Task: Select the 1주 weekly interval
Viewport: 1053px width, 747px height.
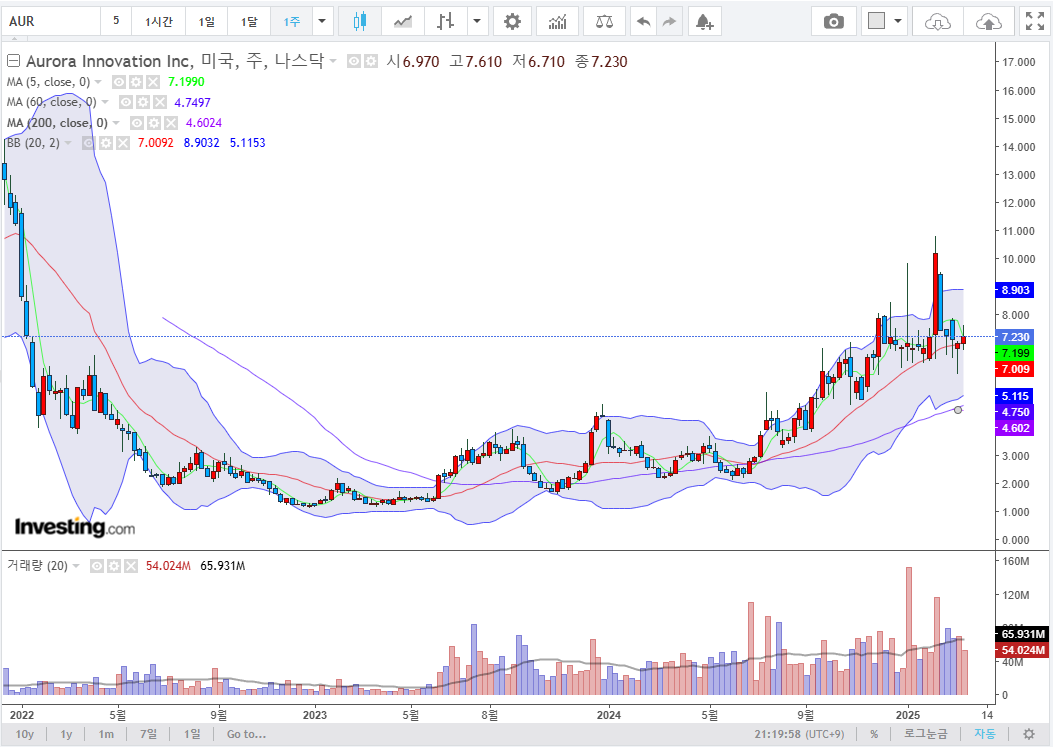Action: coord(291,21)
